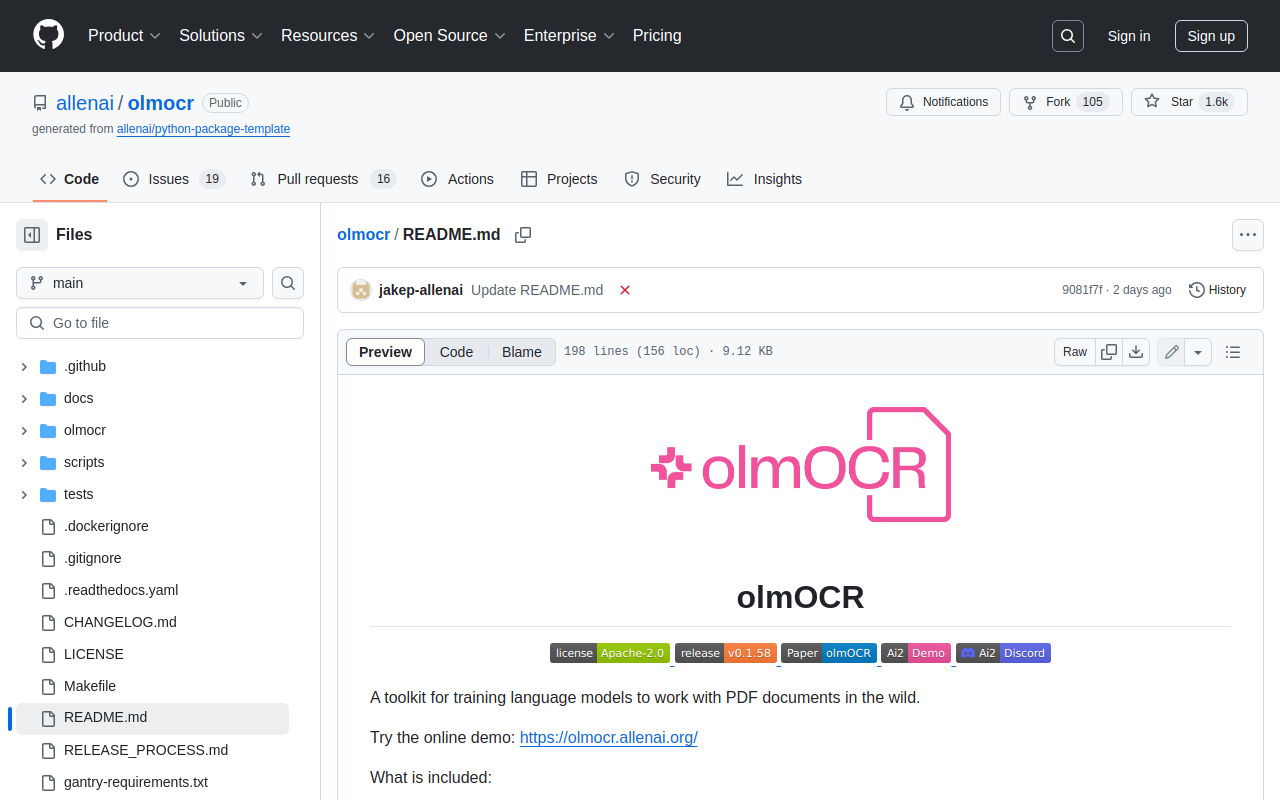Open the .github folder
The image size is (1280, 800).
click(x=85, y=366)
